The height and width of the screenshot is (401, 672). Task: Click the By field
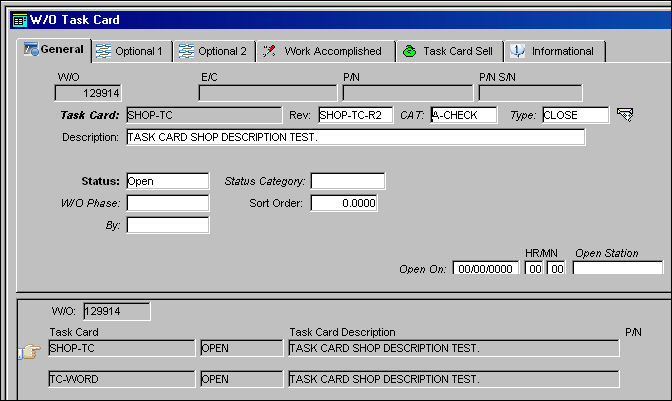point(168,225)
